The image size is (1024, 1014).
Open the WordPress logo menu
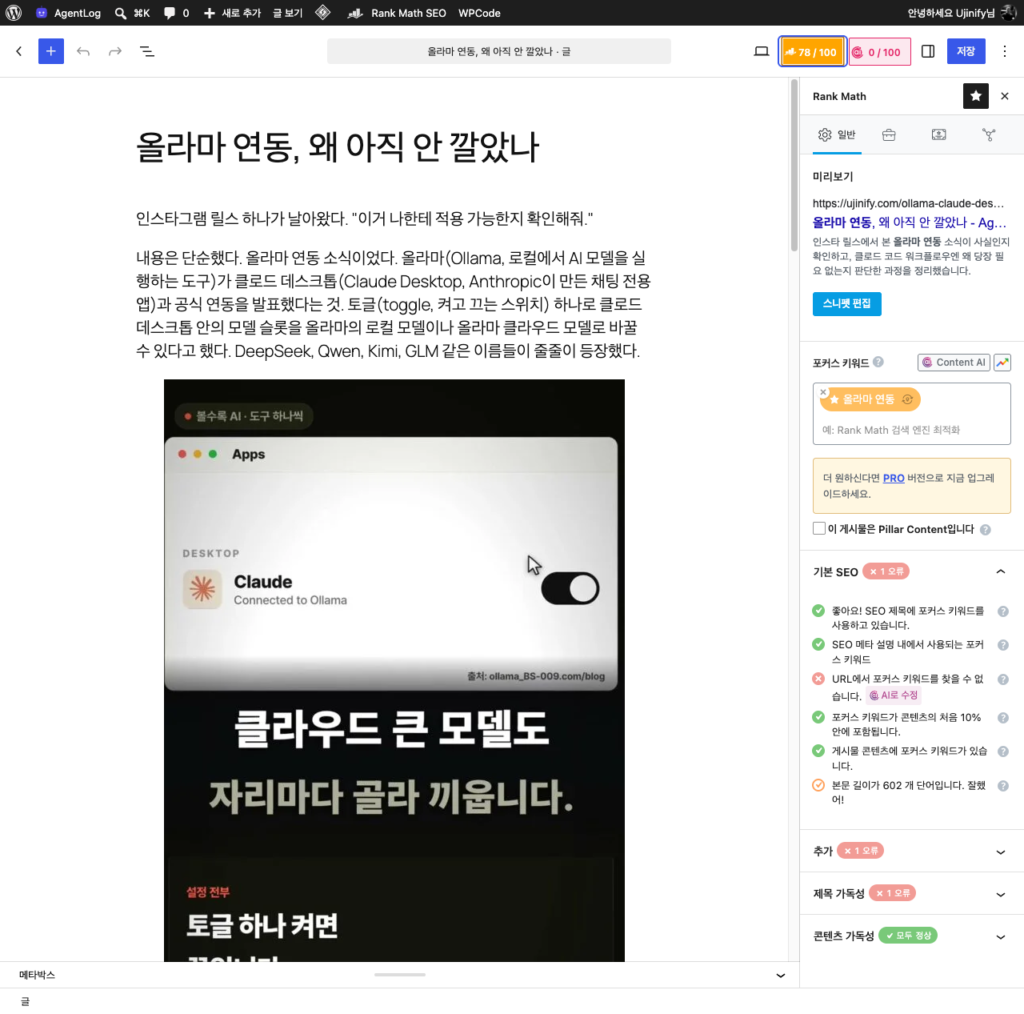click(x=14, y=12)
